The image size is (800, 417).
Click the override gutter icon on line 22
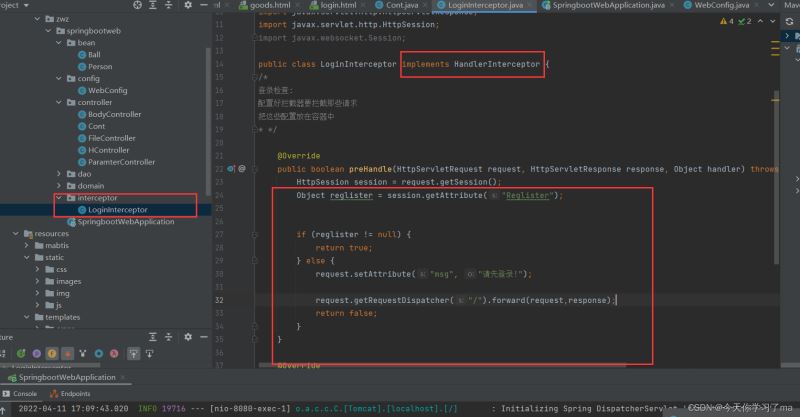click(231, 169)
